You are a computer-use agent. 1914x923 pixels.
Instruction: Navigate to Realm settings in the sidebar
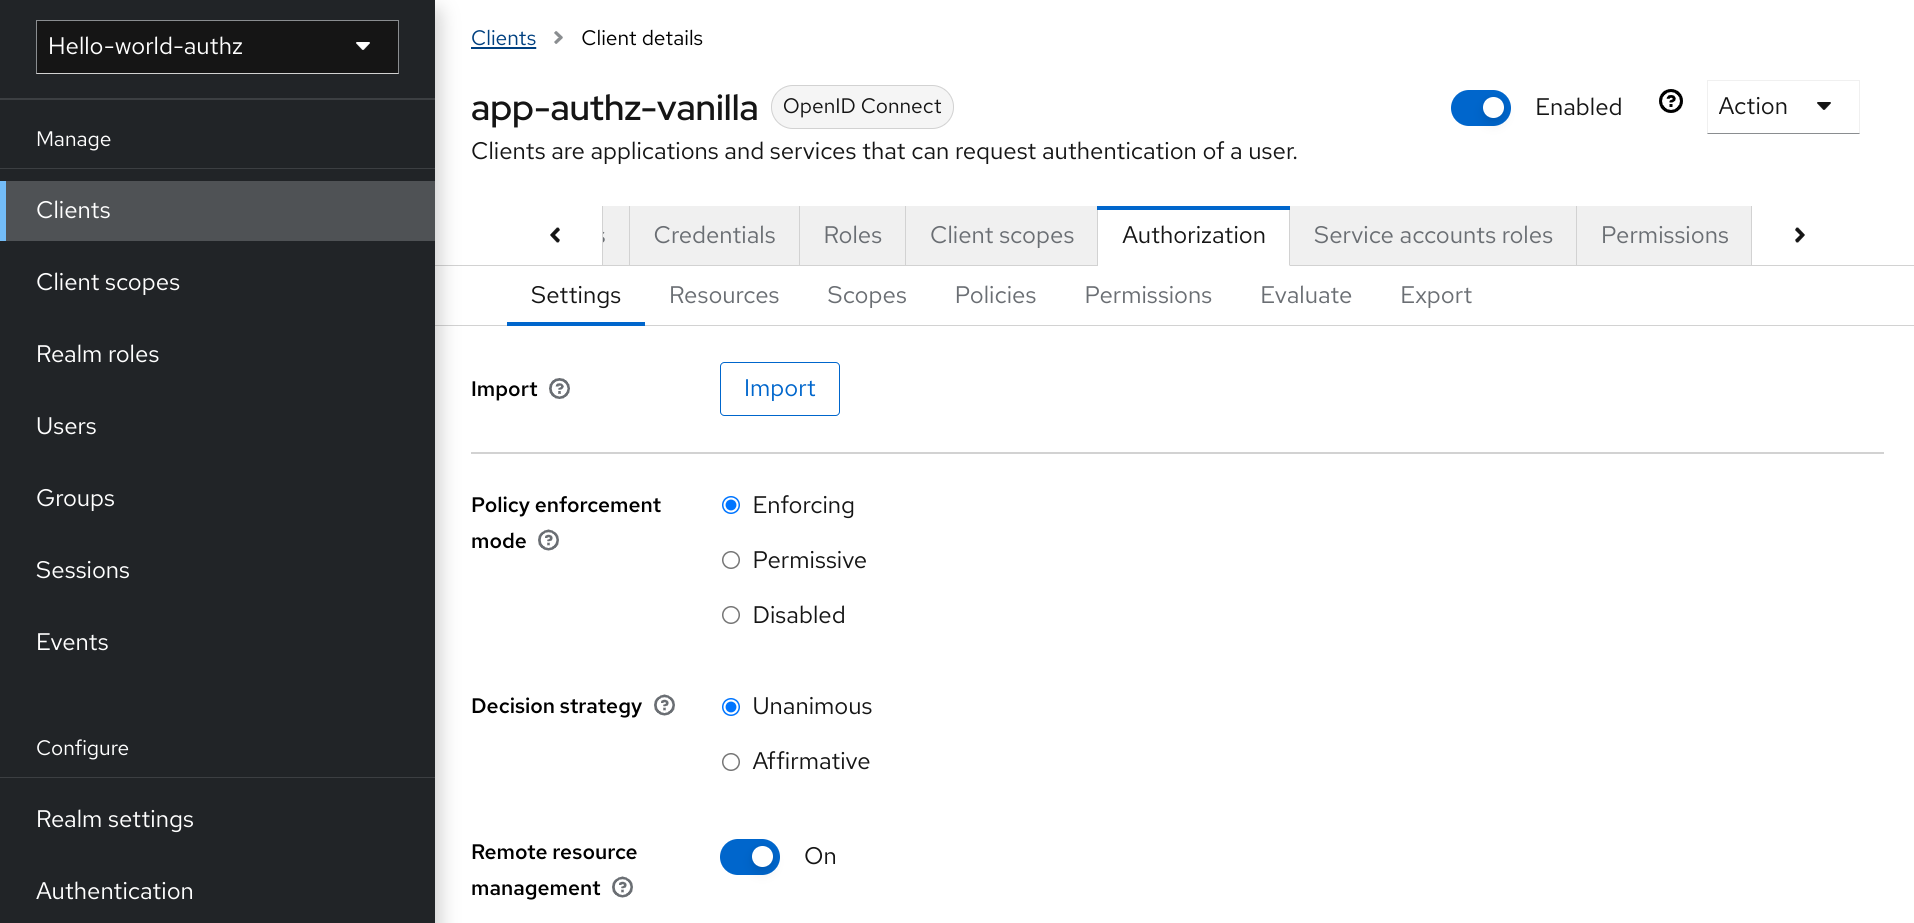[x=114, y=818]
